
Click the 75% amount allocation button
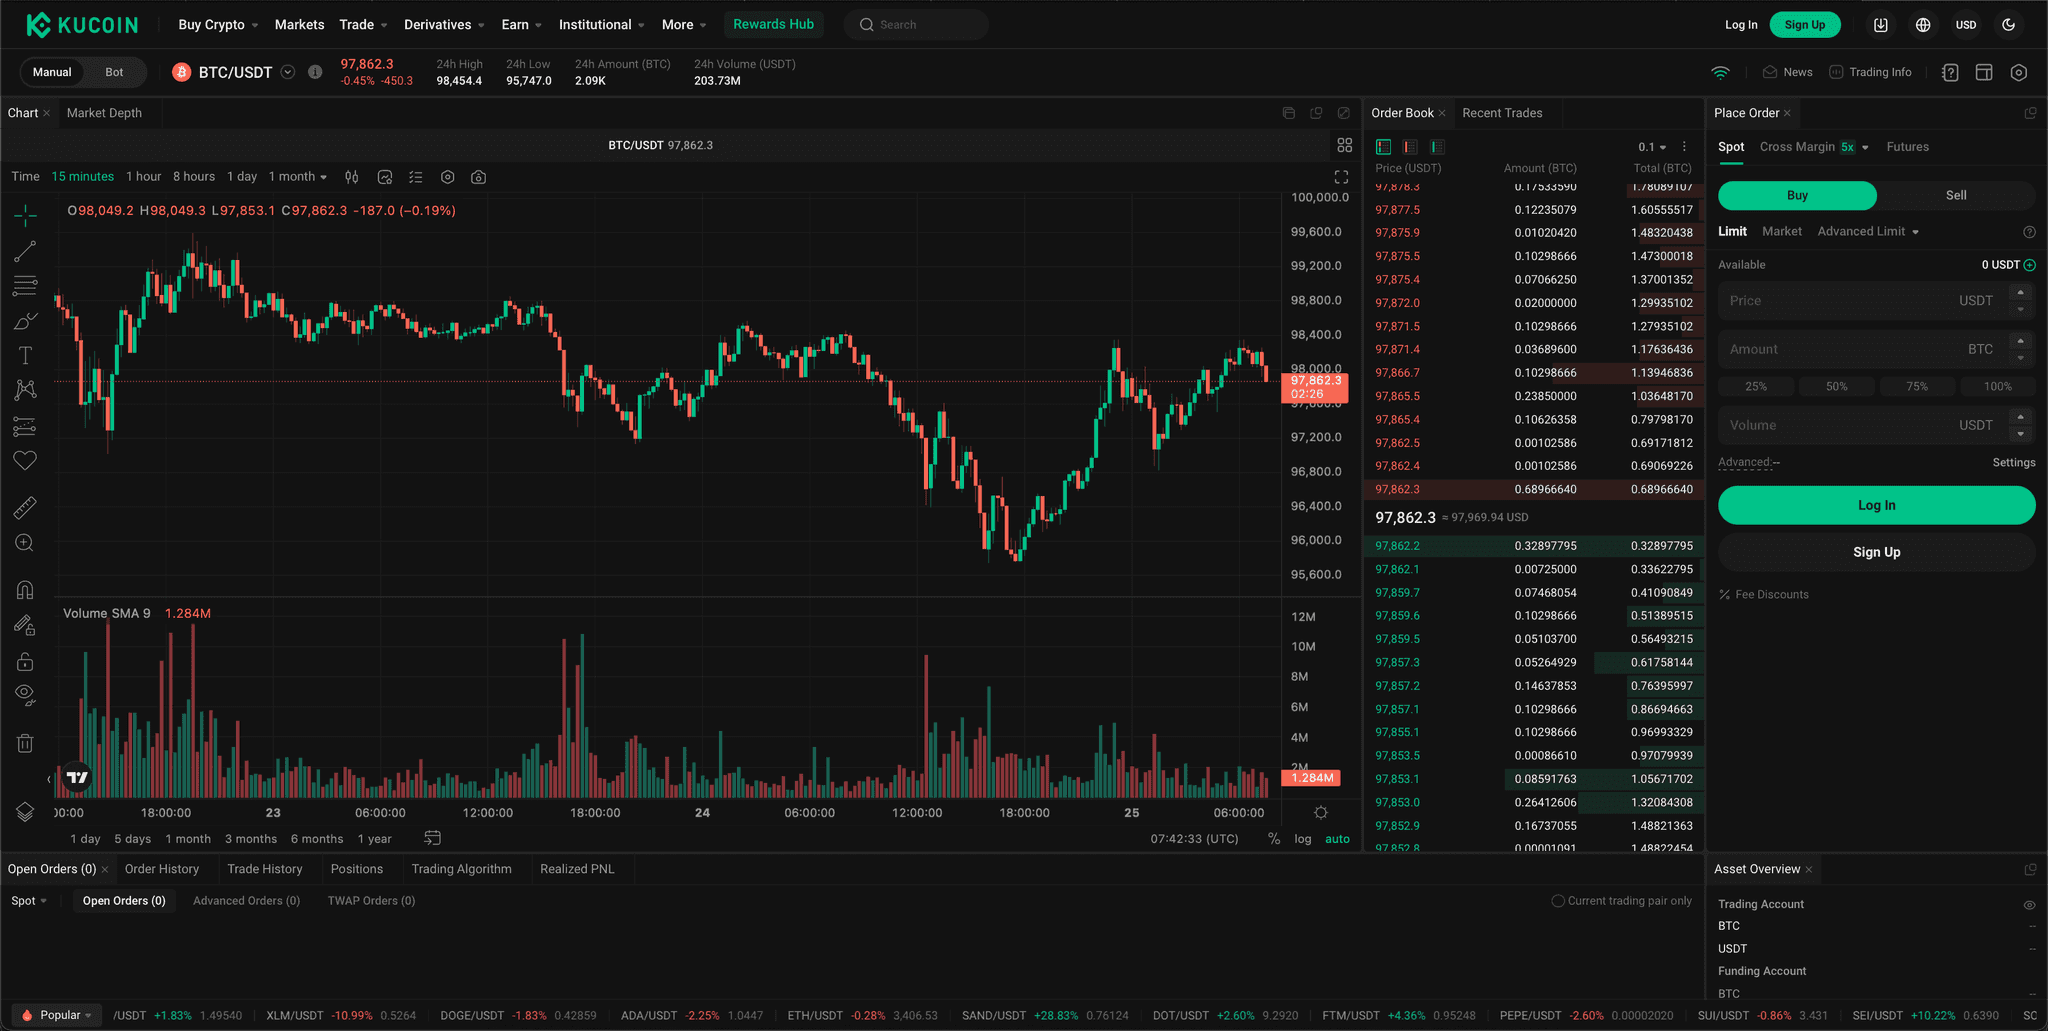1917,385
